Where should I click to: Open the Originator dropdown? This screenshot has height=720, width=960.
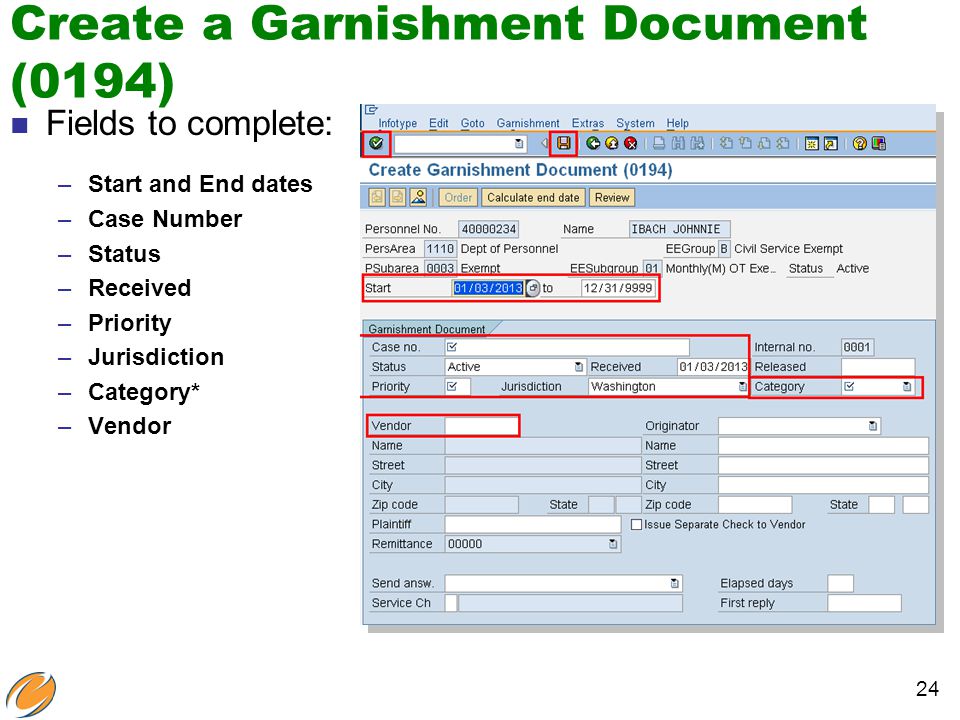(872, 426)
